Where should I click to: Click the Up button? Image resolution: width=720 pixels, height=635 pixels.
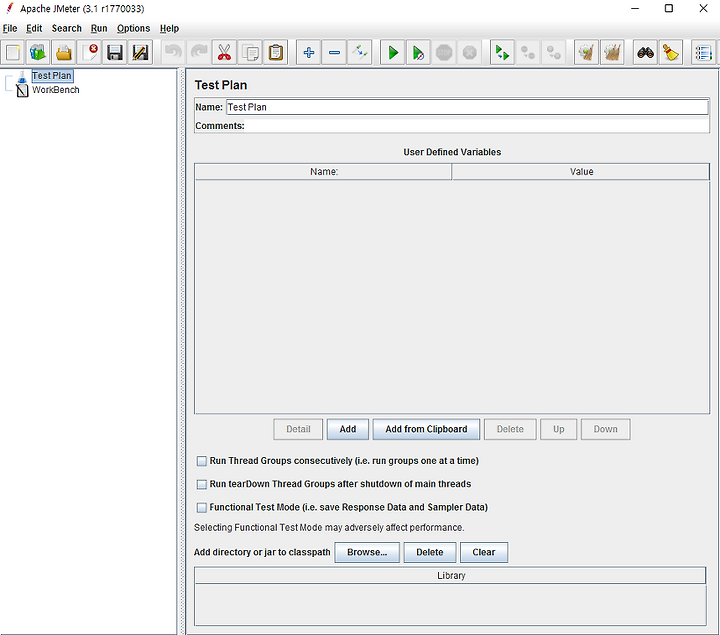pos(558,429)
